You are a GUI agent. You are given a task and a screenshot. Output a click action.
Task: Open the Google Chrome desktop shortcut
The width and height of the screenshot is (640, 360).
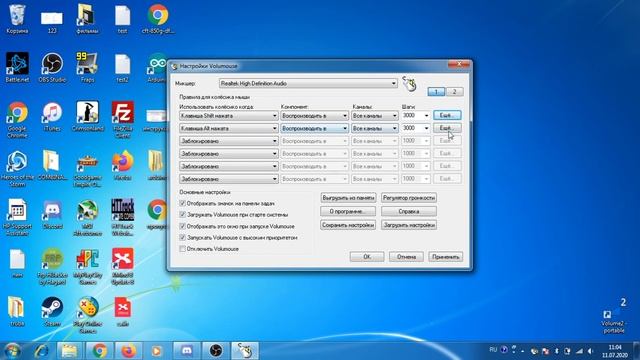(17, 119)
